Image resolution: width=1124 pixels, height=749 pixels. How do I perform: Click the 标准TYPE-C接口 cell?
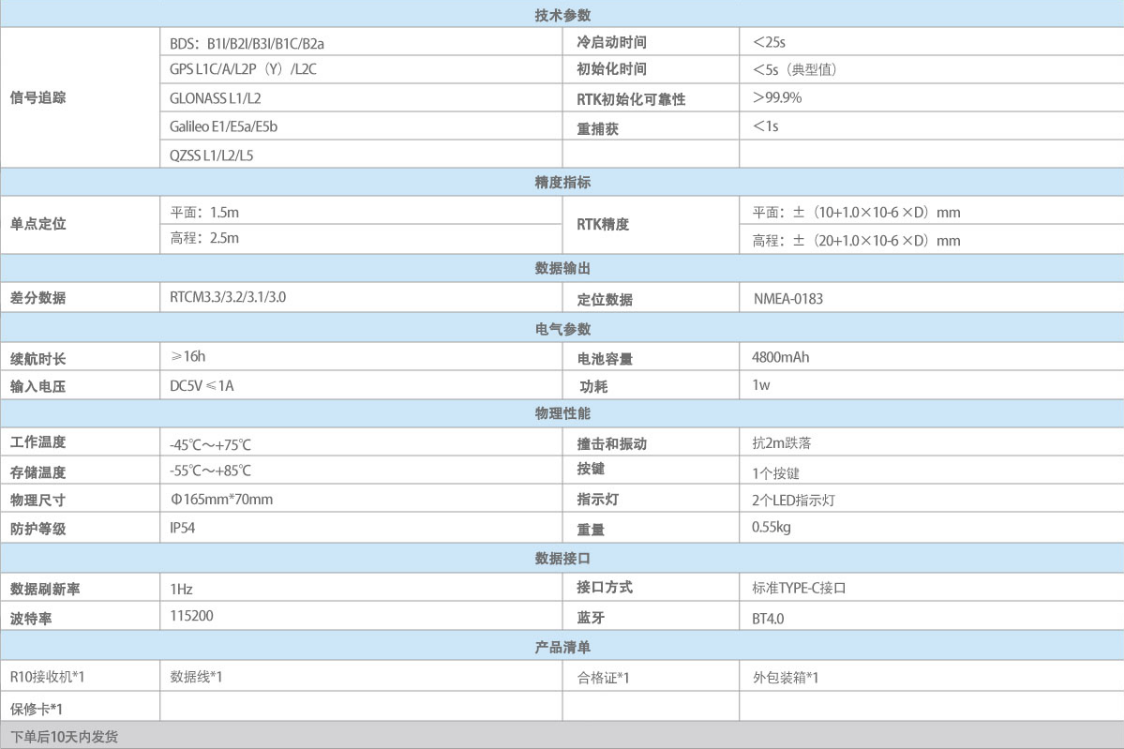pyautogui.click(x=799, y=588)
